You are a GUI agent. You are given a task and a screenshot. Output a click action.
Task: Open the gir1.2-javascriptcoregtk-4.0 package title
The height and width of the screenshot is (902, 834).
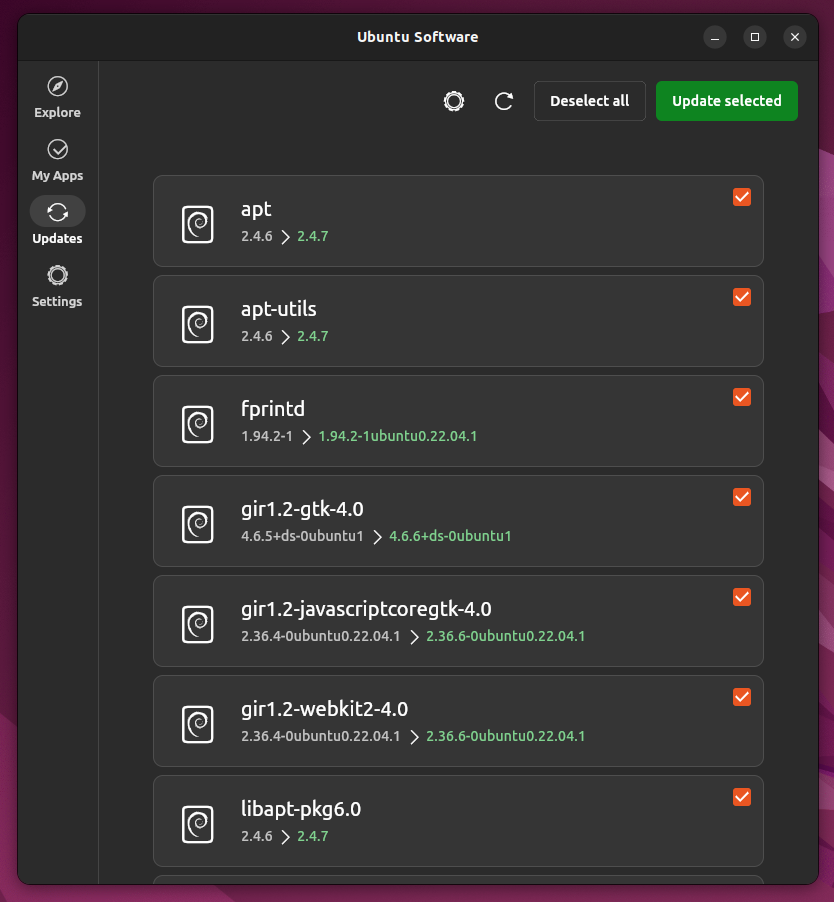(x=366, y=610)
